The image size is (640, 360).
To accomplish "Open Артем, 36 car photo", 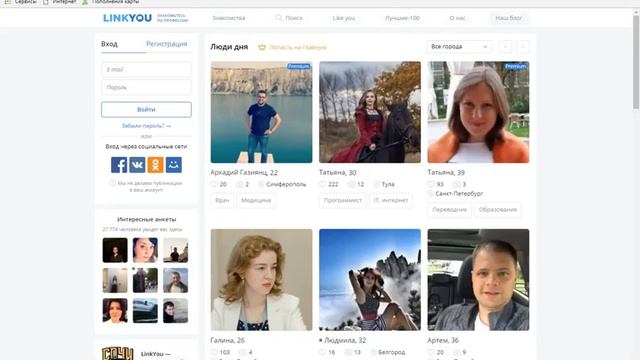I will 478,280.
